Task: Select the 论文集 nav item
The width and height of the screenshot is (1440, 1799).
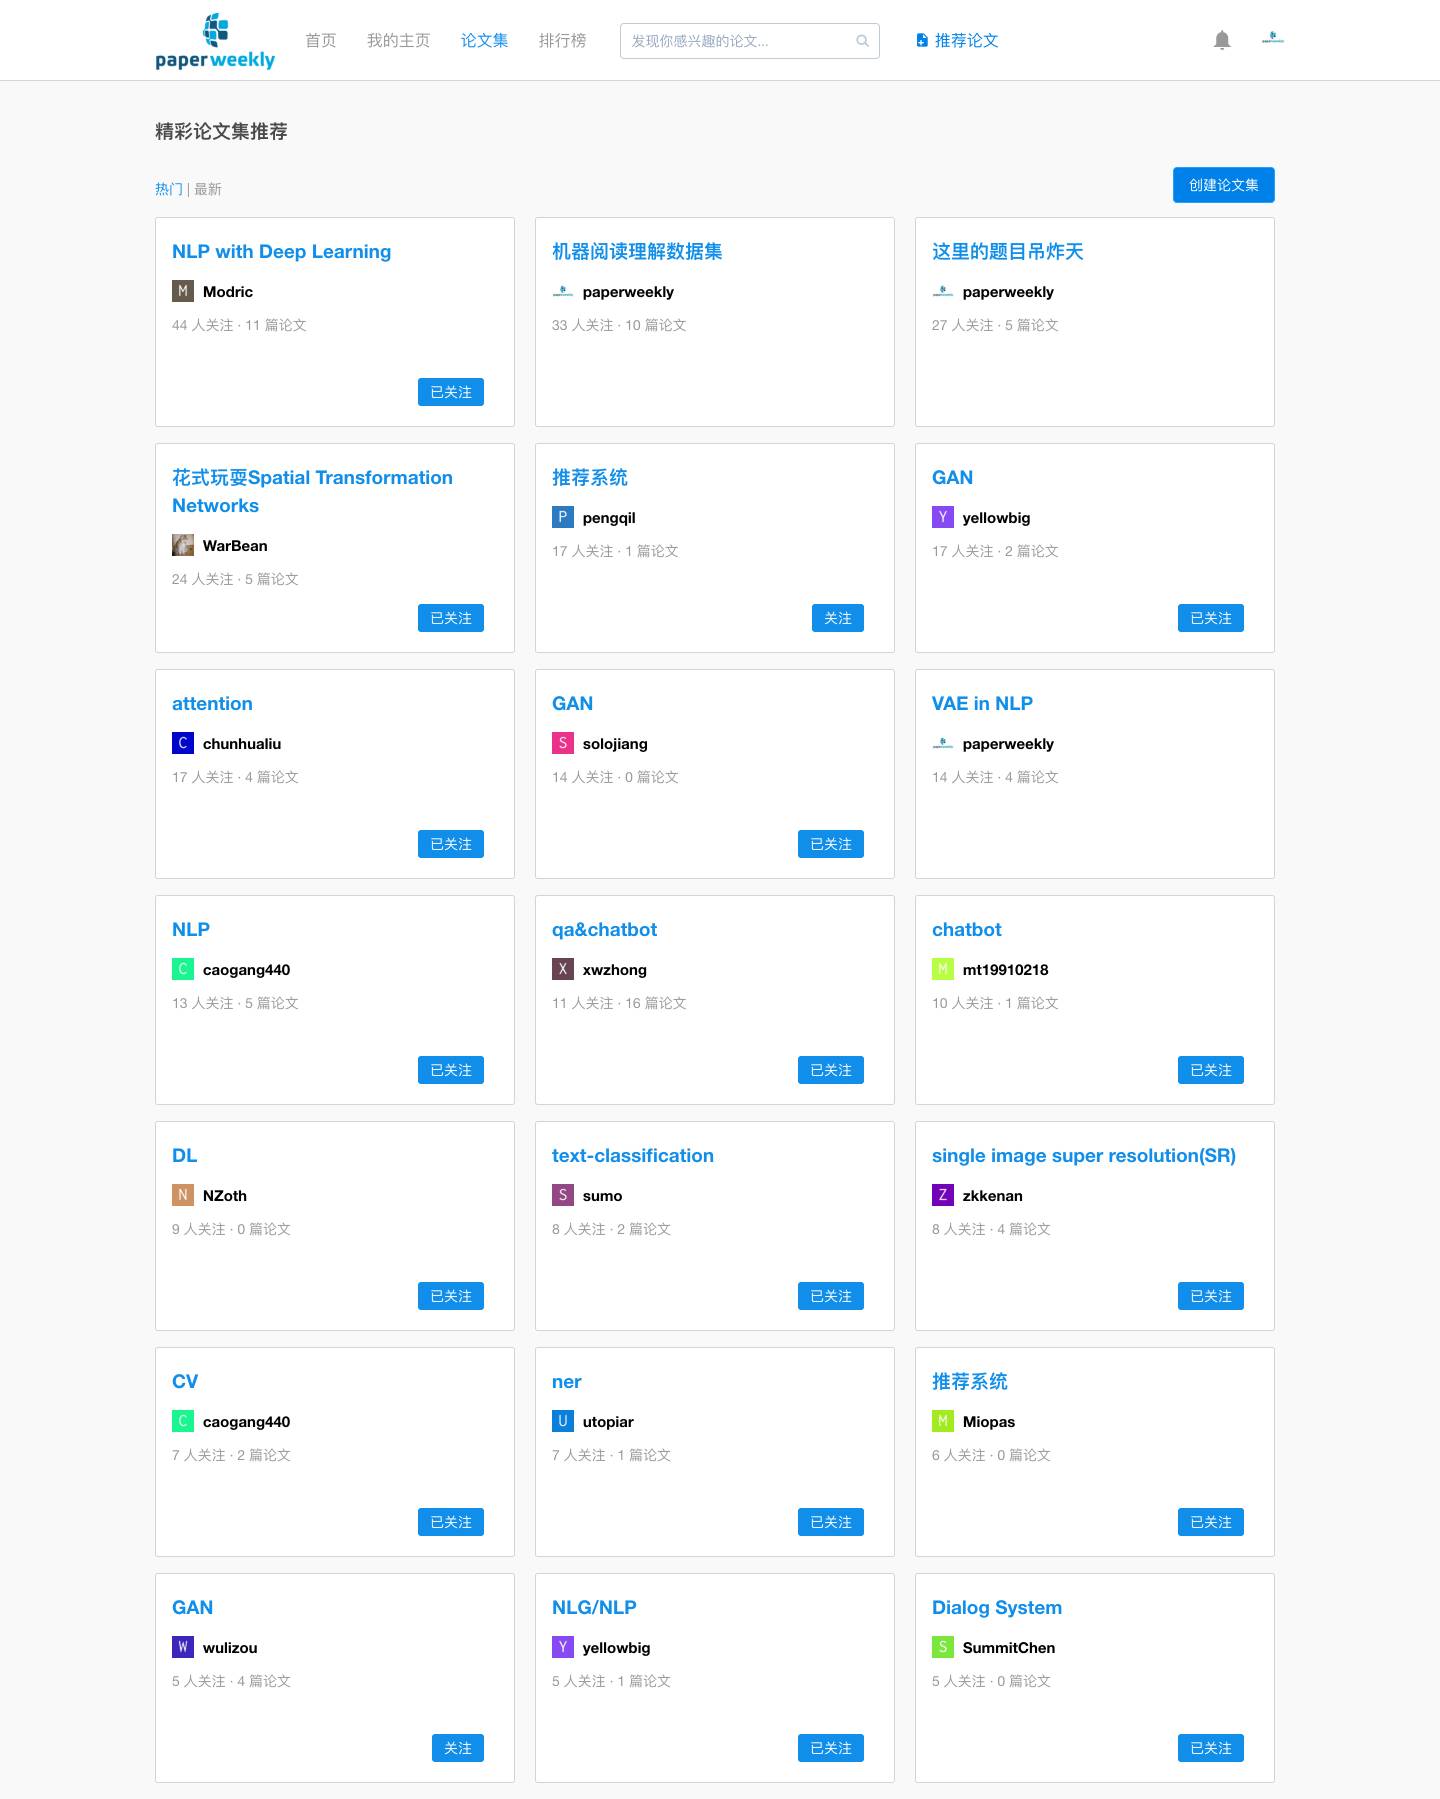Action: coord(485,41)
